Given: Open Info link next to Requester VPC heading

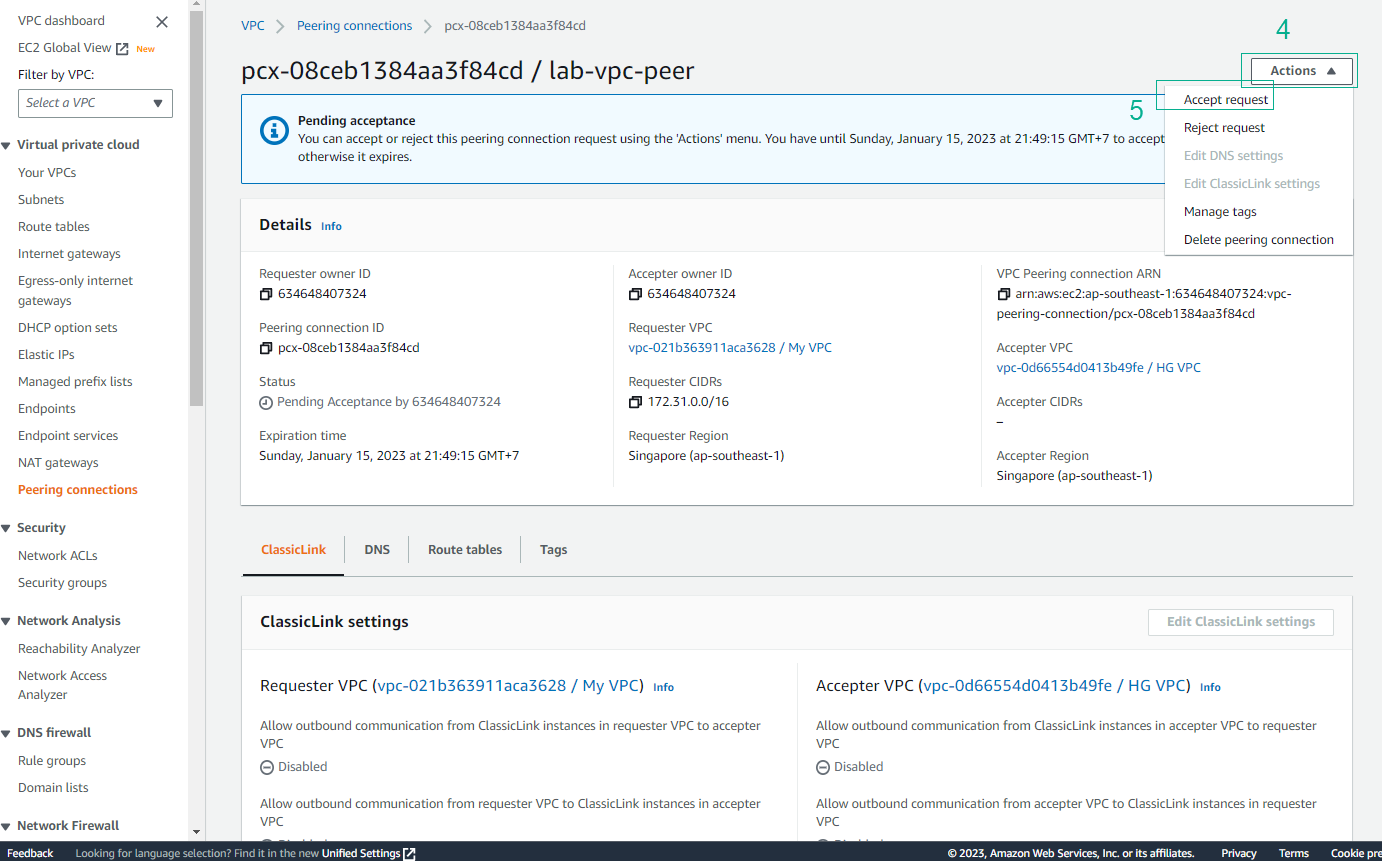Looking at the screenshot, I should click(x=663, y=688).
